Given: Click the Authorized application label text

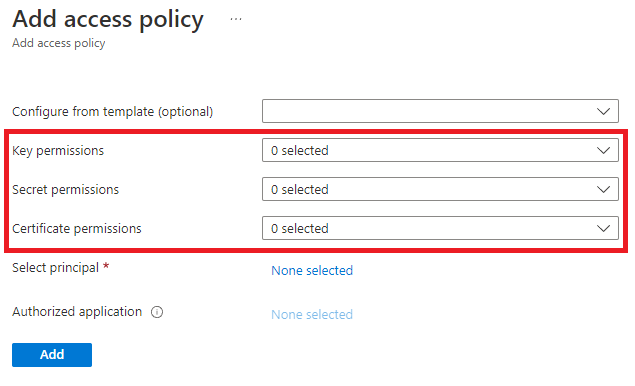Looking at the screenshot, I should click(77, 312).
